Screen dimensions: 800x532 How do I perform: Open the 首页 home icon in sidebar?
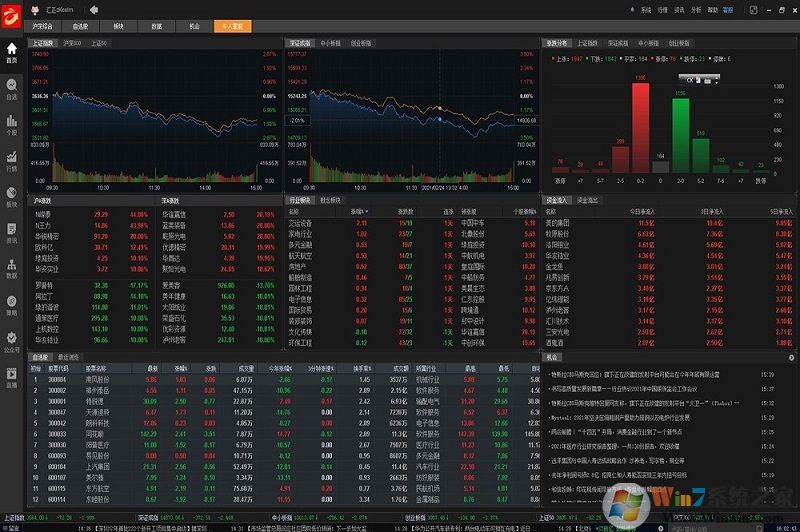11,53
